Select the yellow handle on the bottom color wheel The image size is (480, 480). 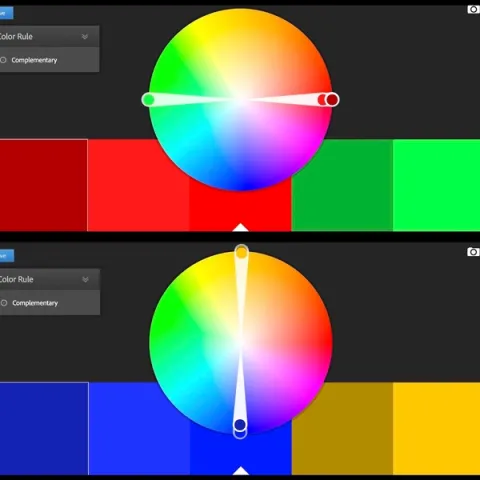[x=241, y=253]
